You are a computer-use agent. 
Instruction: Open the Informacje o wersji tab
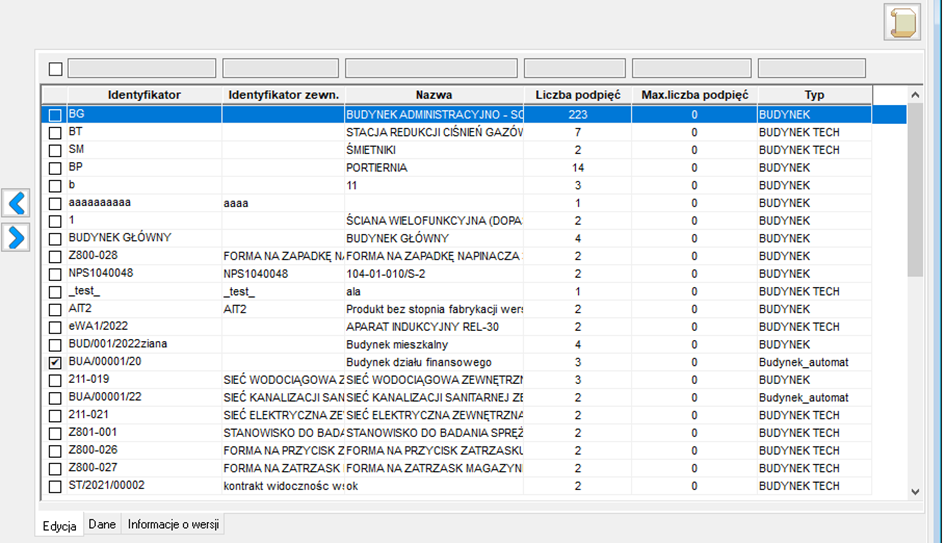pyautogui.click(x=173, y=524)
